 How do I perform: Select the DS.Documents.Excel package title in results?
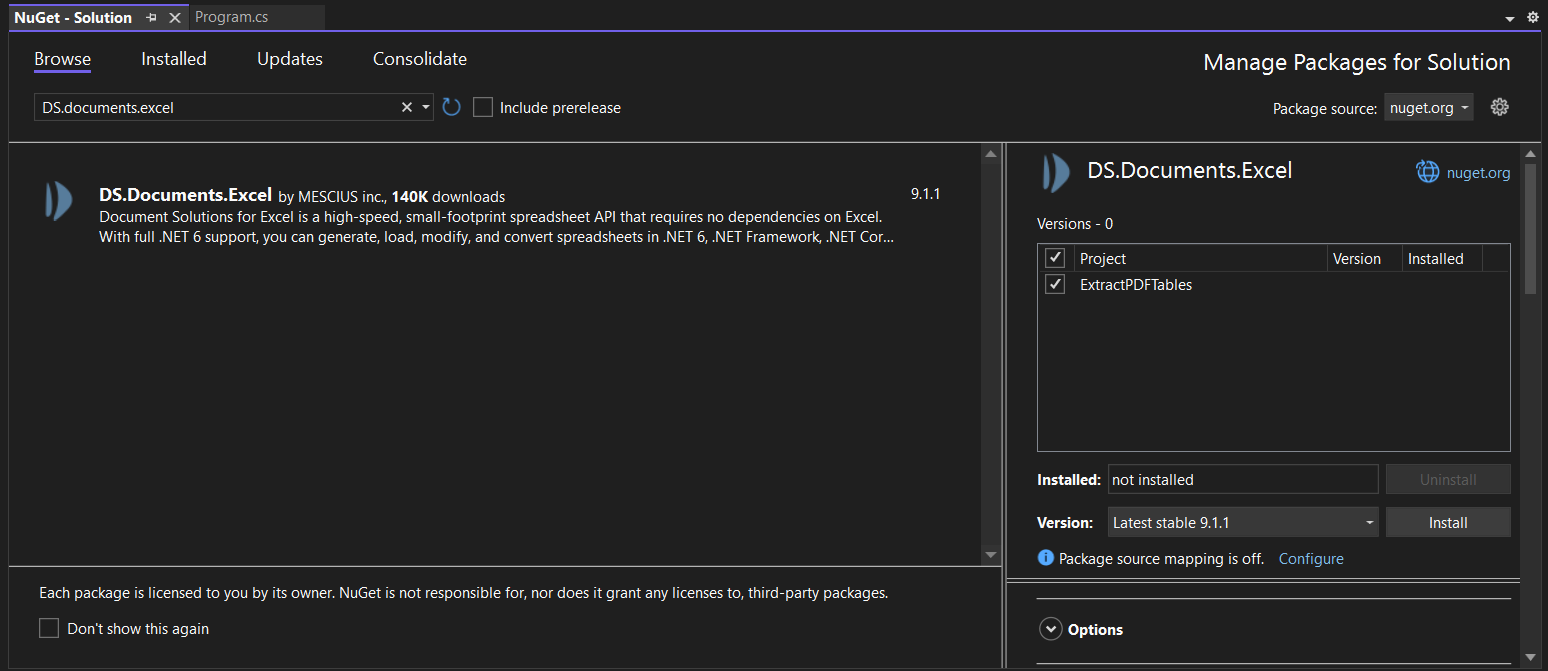pos(185,195)
